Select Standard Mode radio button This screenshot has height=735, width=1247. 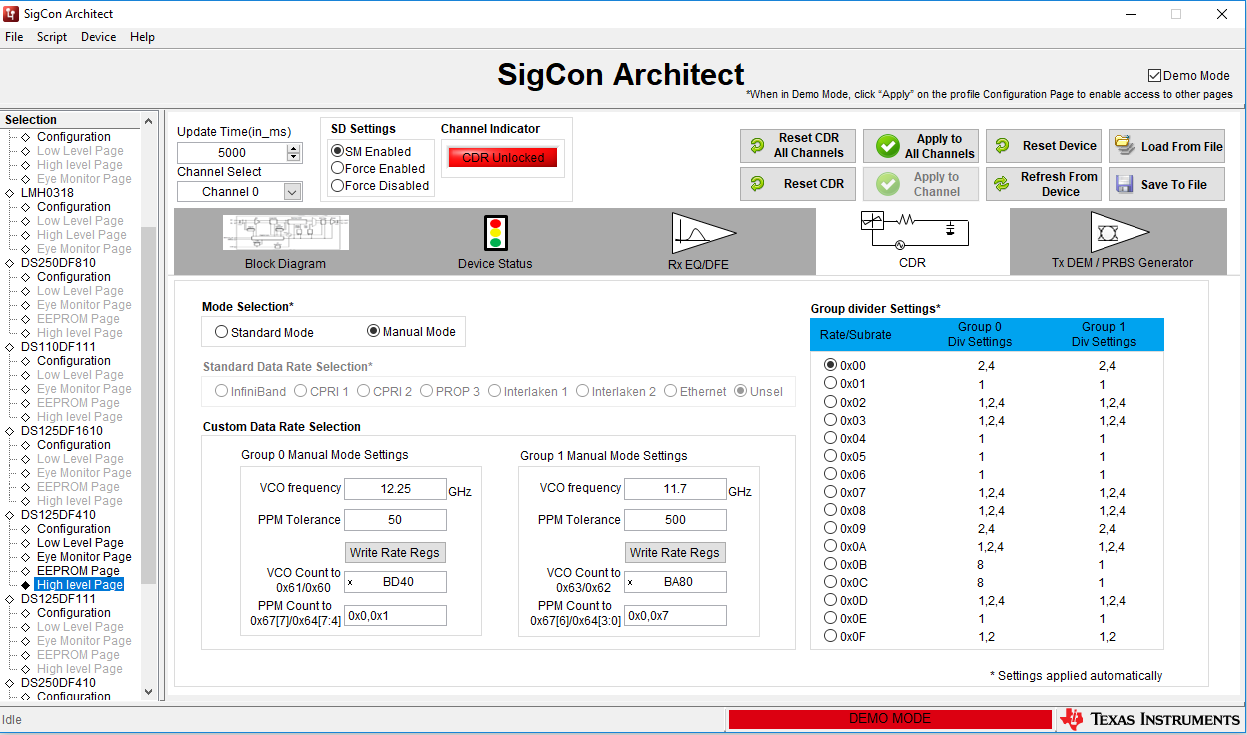click(x=222, y=332)
